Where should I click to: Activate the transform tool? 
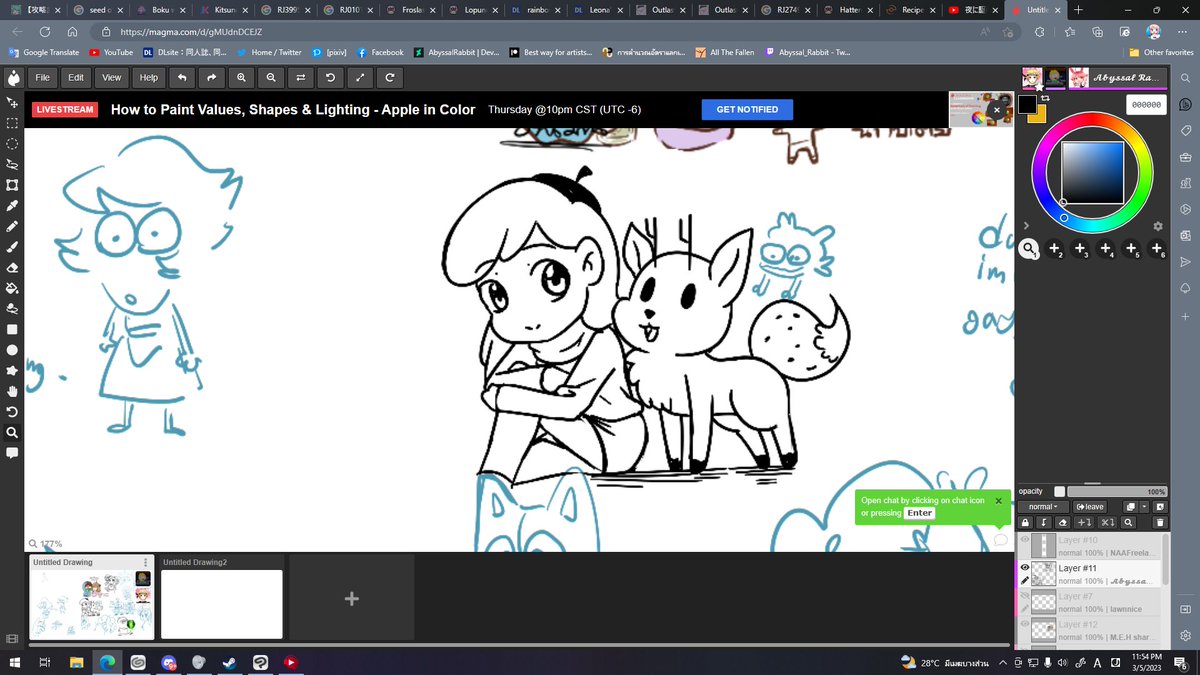point(12,185)
